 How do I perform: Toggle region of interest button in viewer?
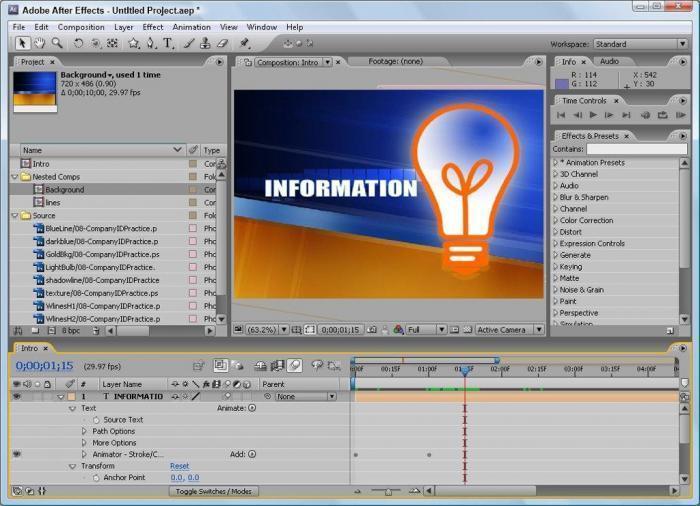[x=454, y=330]
